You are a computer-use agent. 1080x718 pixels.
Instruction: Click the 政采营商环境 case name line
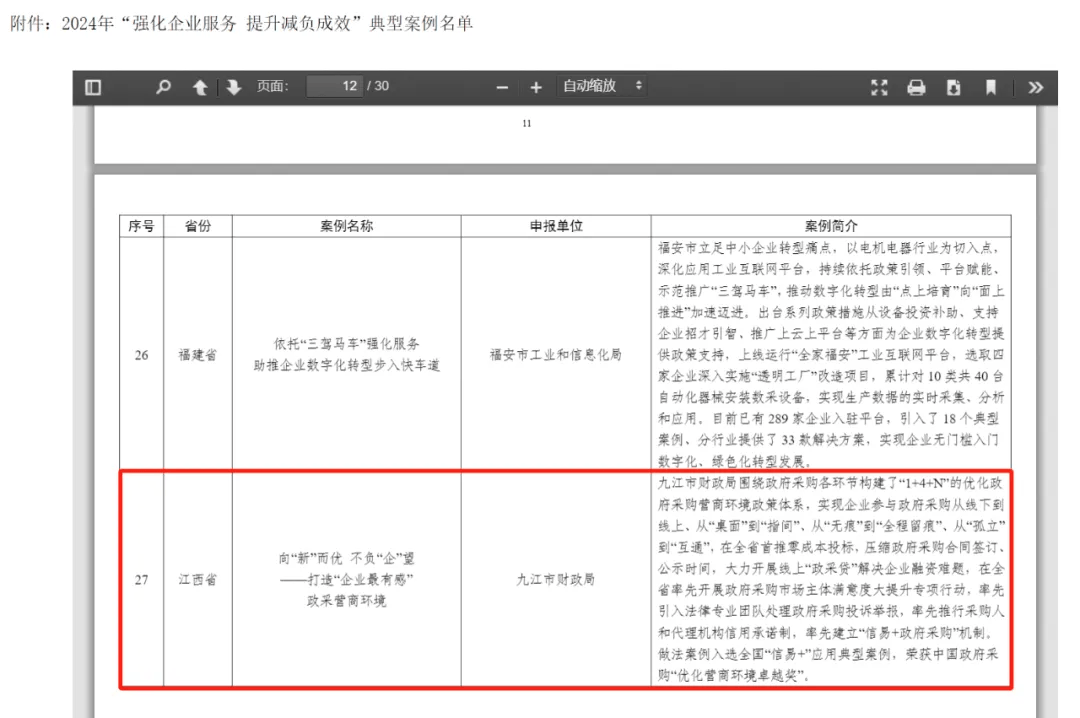click(346, 601)
